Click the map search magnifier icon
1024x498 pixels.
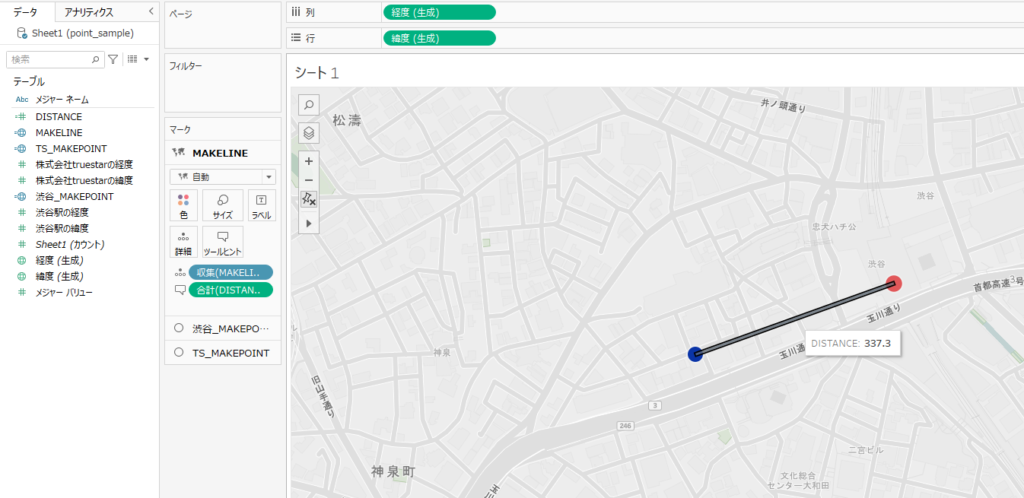309,105
